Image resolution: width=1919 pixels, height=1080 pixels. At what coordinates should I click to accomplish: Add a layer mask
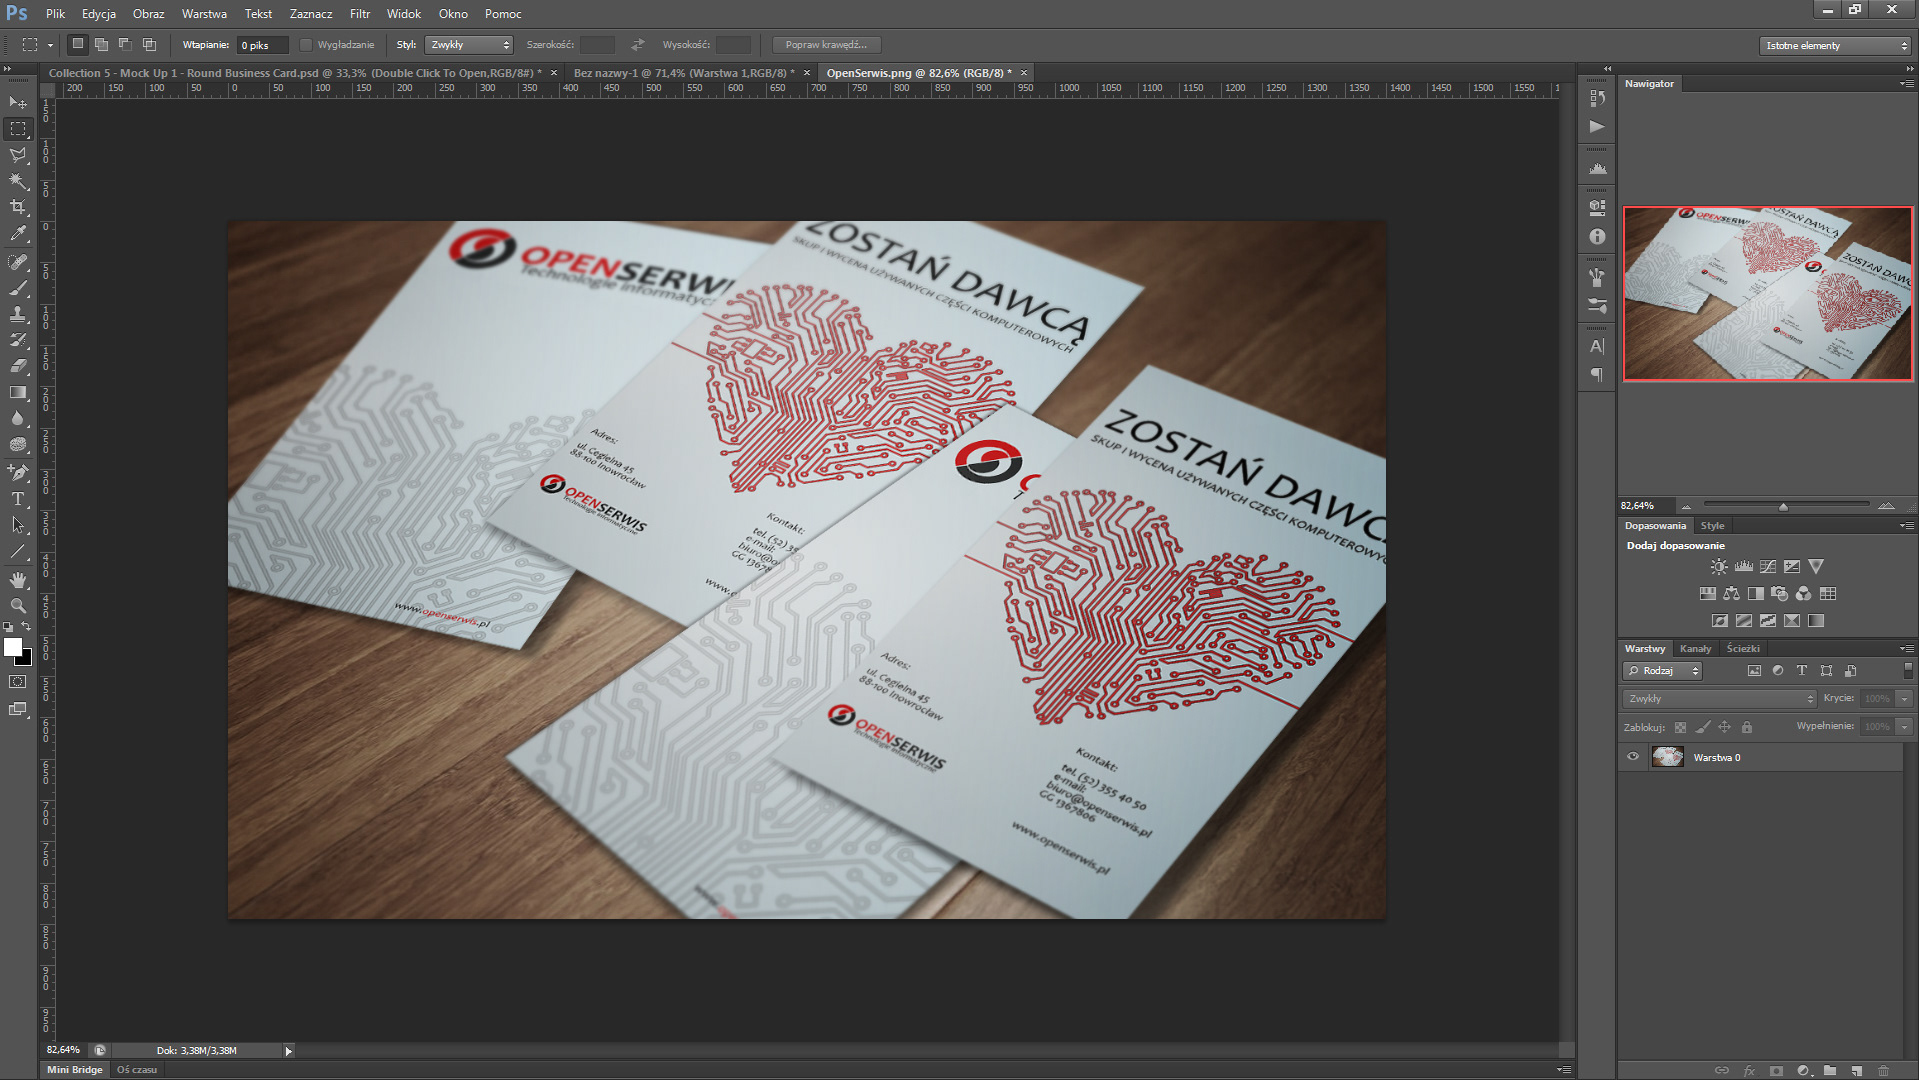click(x=1776, y=1070)
